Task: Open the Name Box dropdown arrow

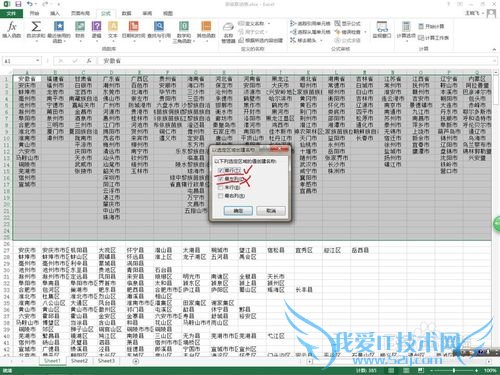Action: 38,61
